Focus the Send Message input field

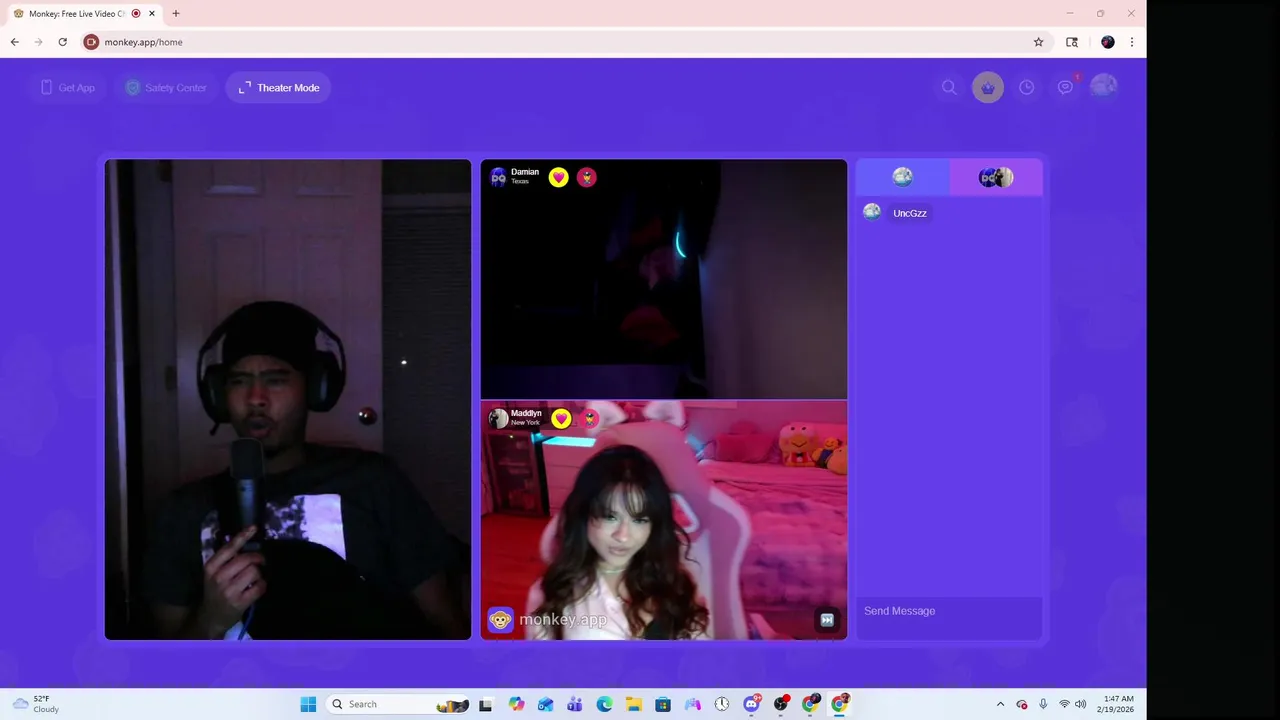[x=949, y=611]
